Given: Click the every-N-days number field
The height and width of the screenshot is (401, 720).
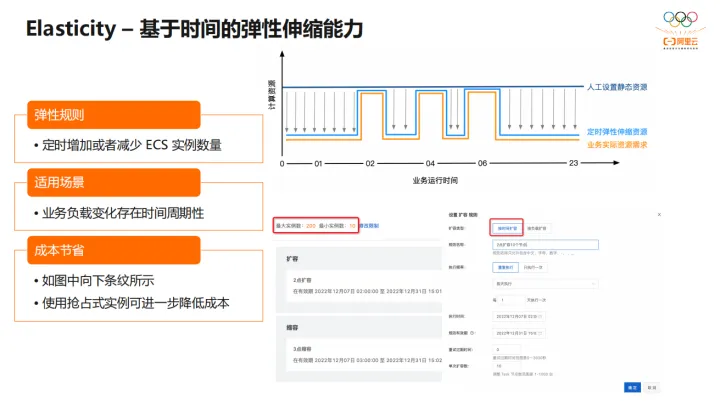Looking at the screenshot, I should point(511,300).
